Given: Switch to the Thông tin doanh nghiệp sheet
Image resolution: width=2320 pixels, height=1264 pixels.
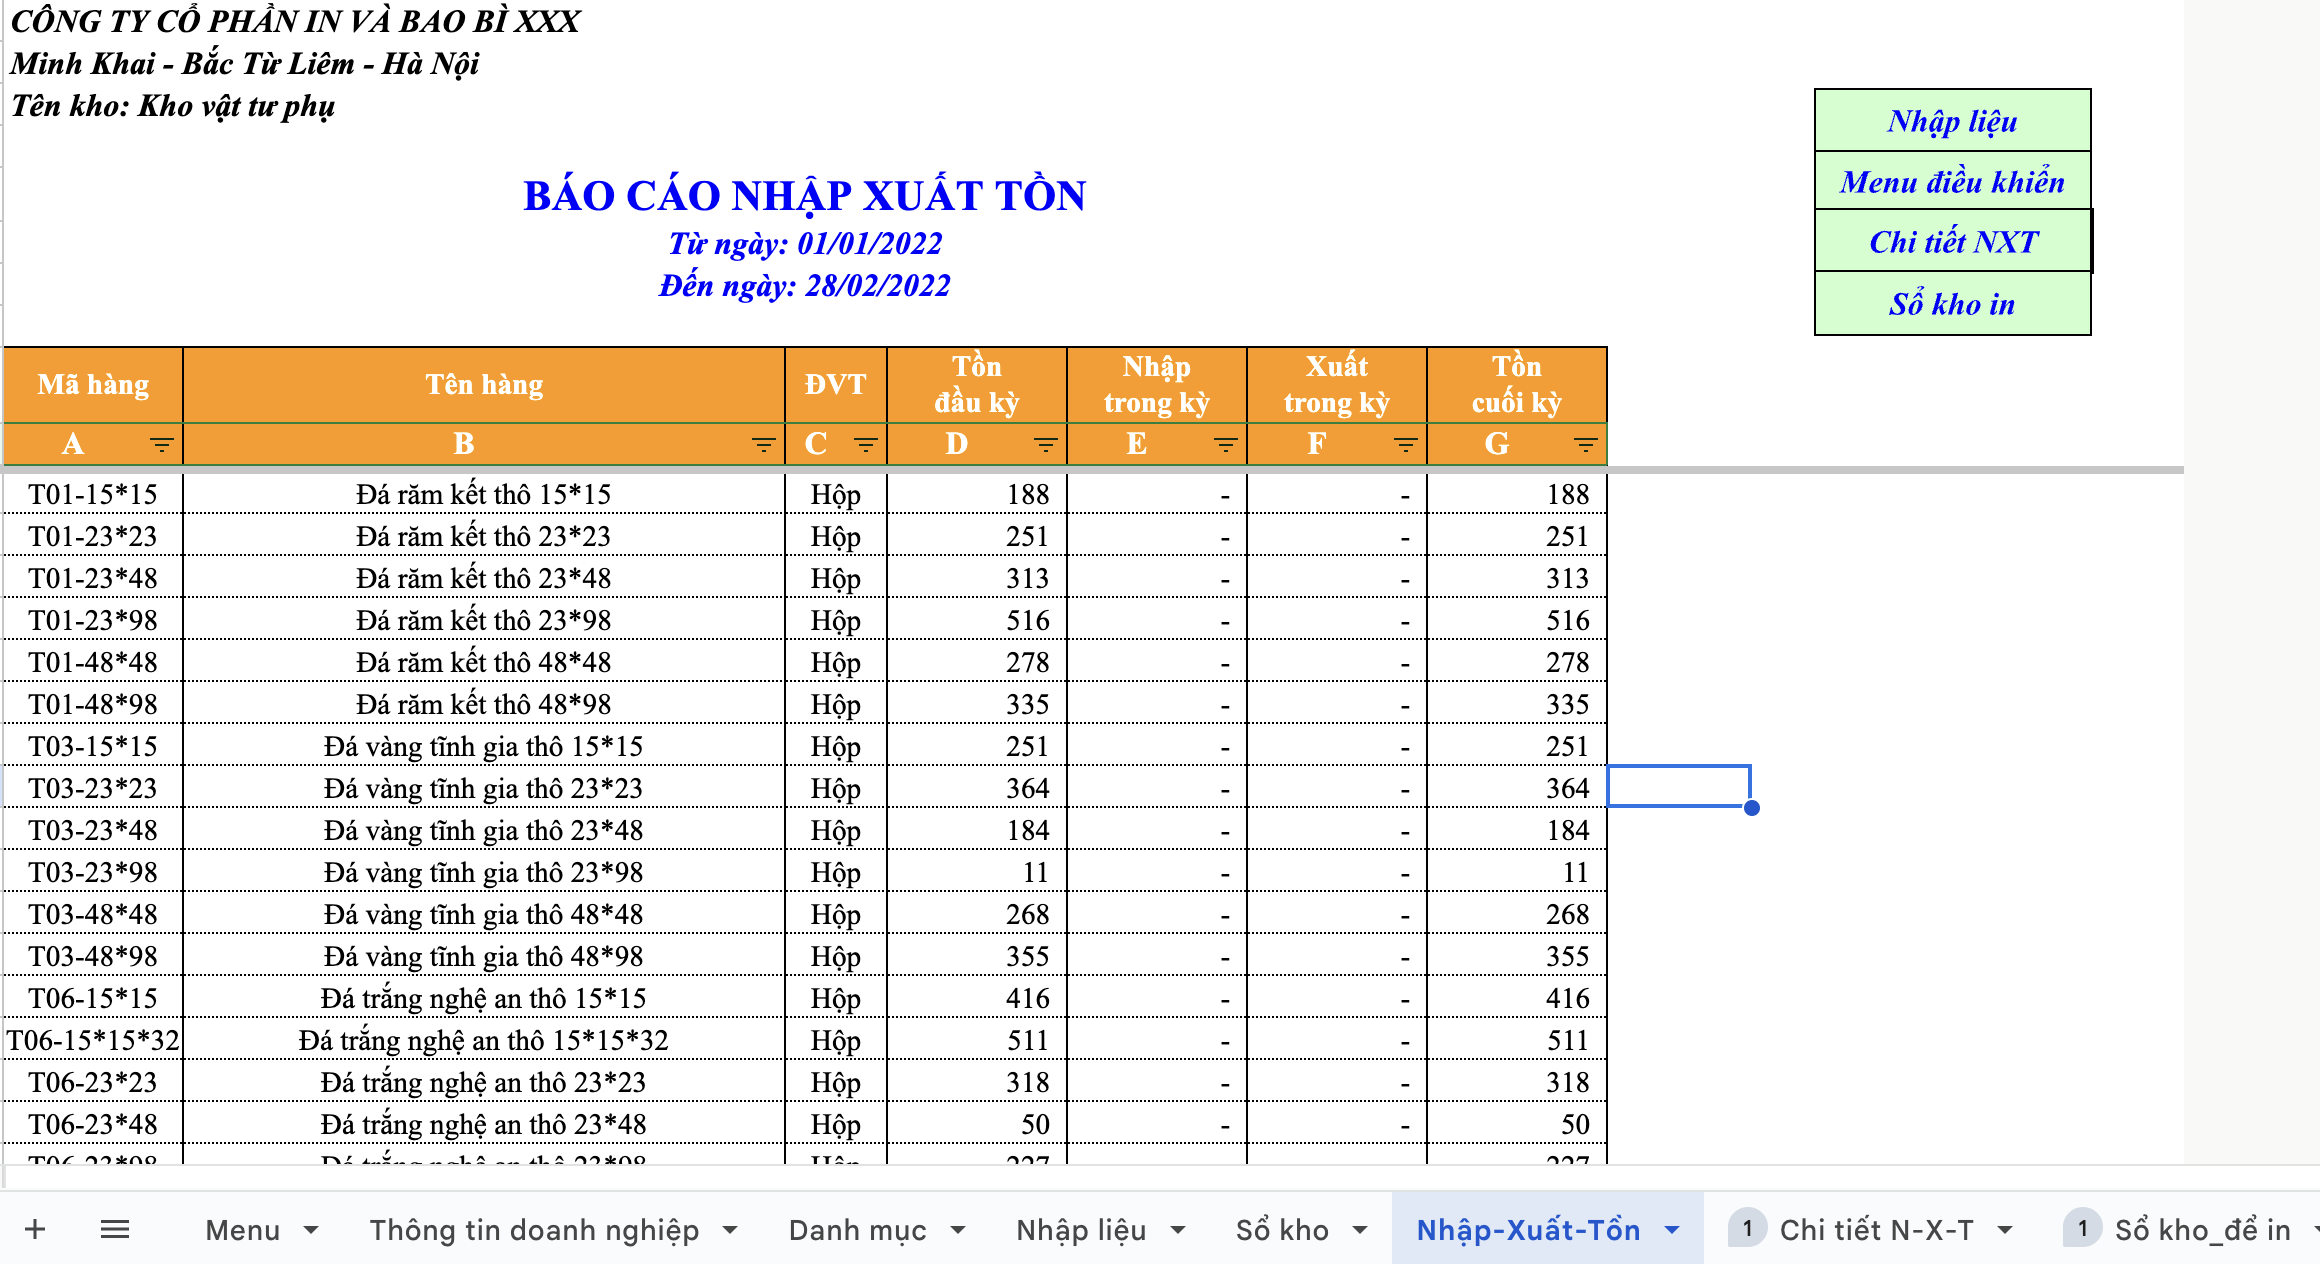Looking at the screenshot, I should 535,1230.
